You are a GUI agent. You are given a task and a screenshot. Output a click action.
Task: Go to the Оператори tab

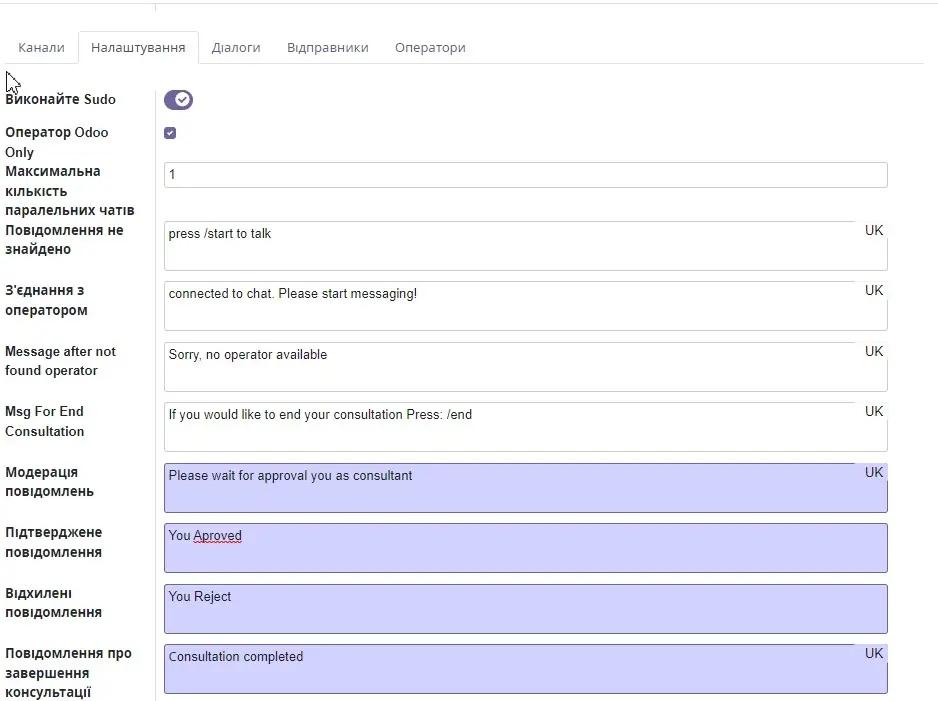430,47
